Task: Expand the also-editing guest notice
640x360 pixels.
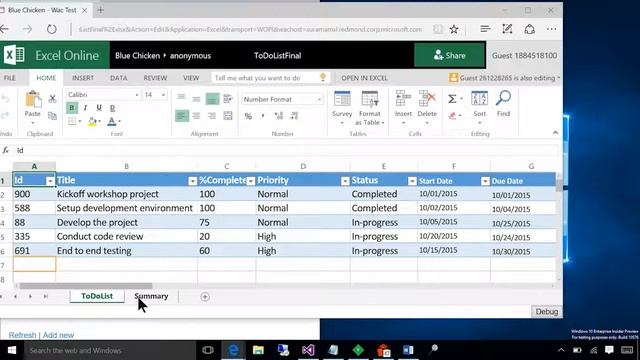Action: tap(559, 78)
